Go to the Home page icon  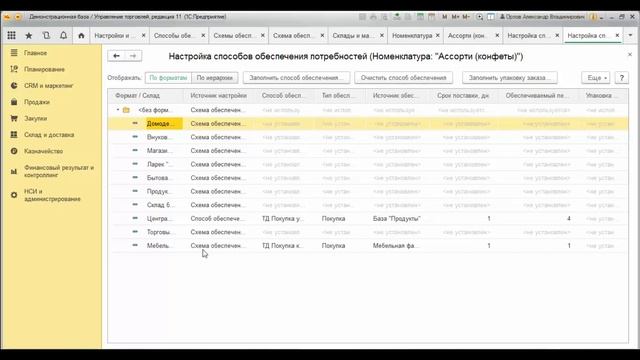point(81,36)
